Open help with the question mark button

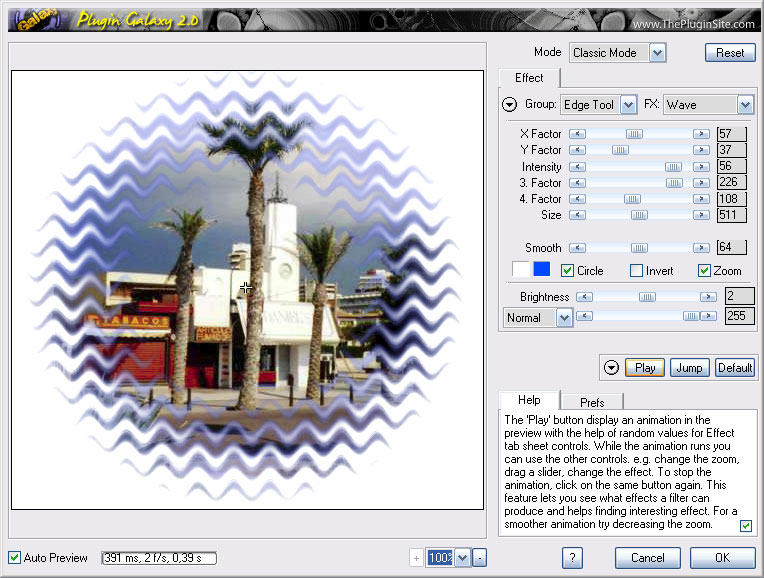(x=573, y=558)
